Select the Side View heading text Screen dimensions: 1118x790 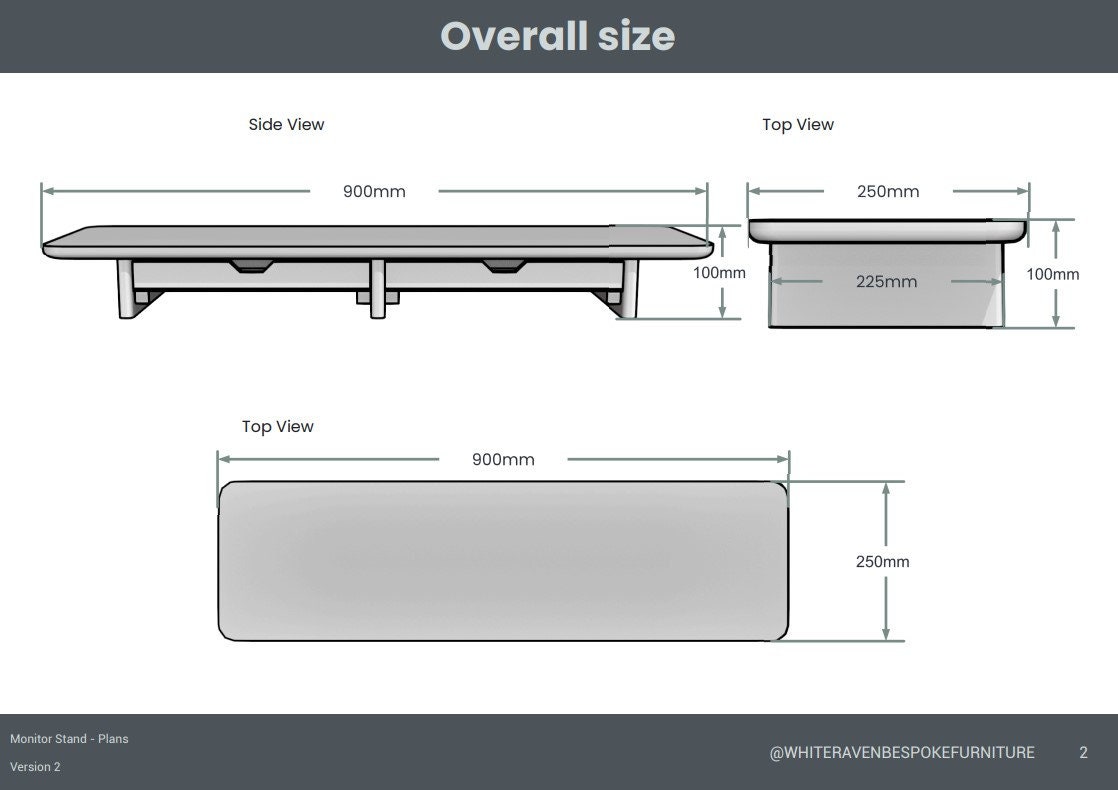click(x=286, y=124)
